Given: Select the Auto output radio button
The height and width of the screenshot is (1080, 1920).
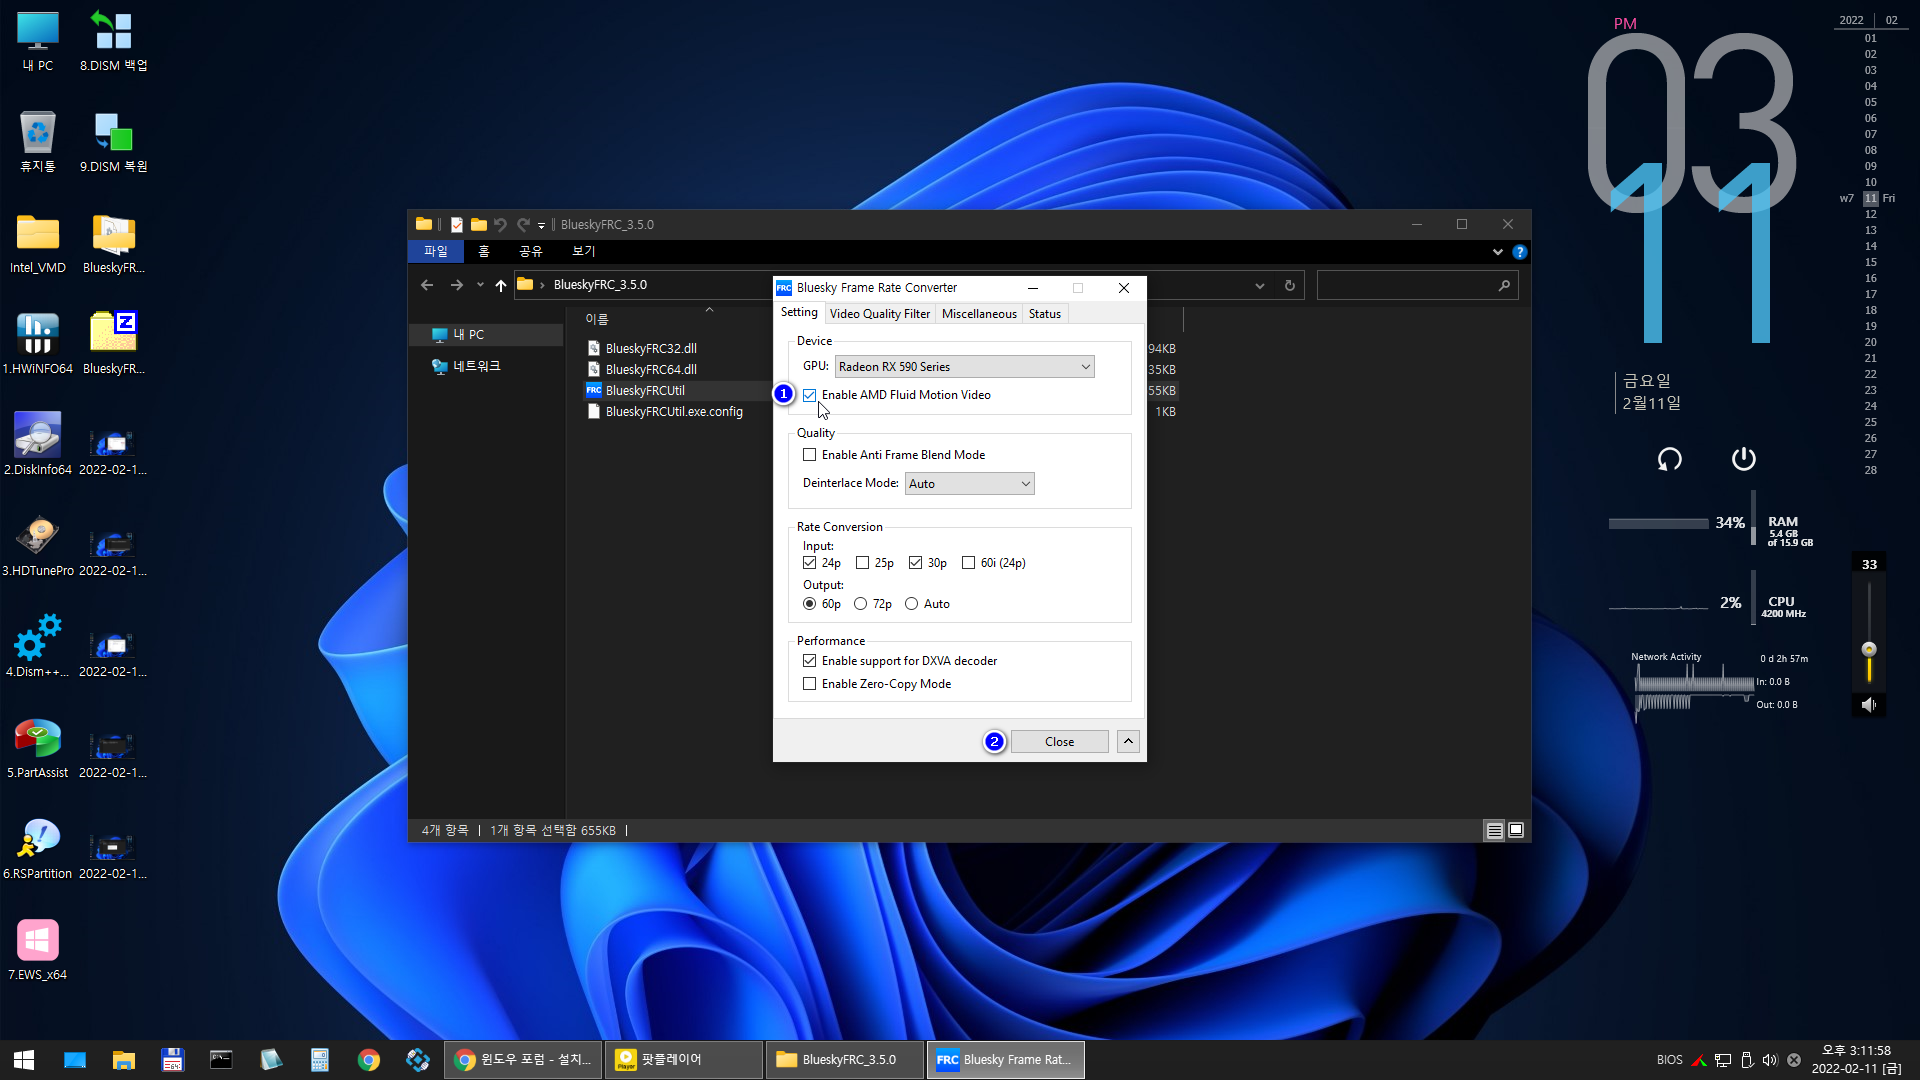Looking at the screenshot, I should click(x=911, y=604).
